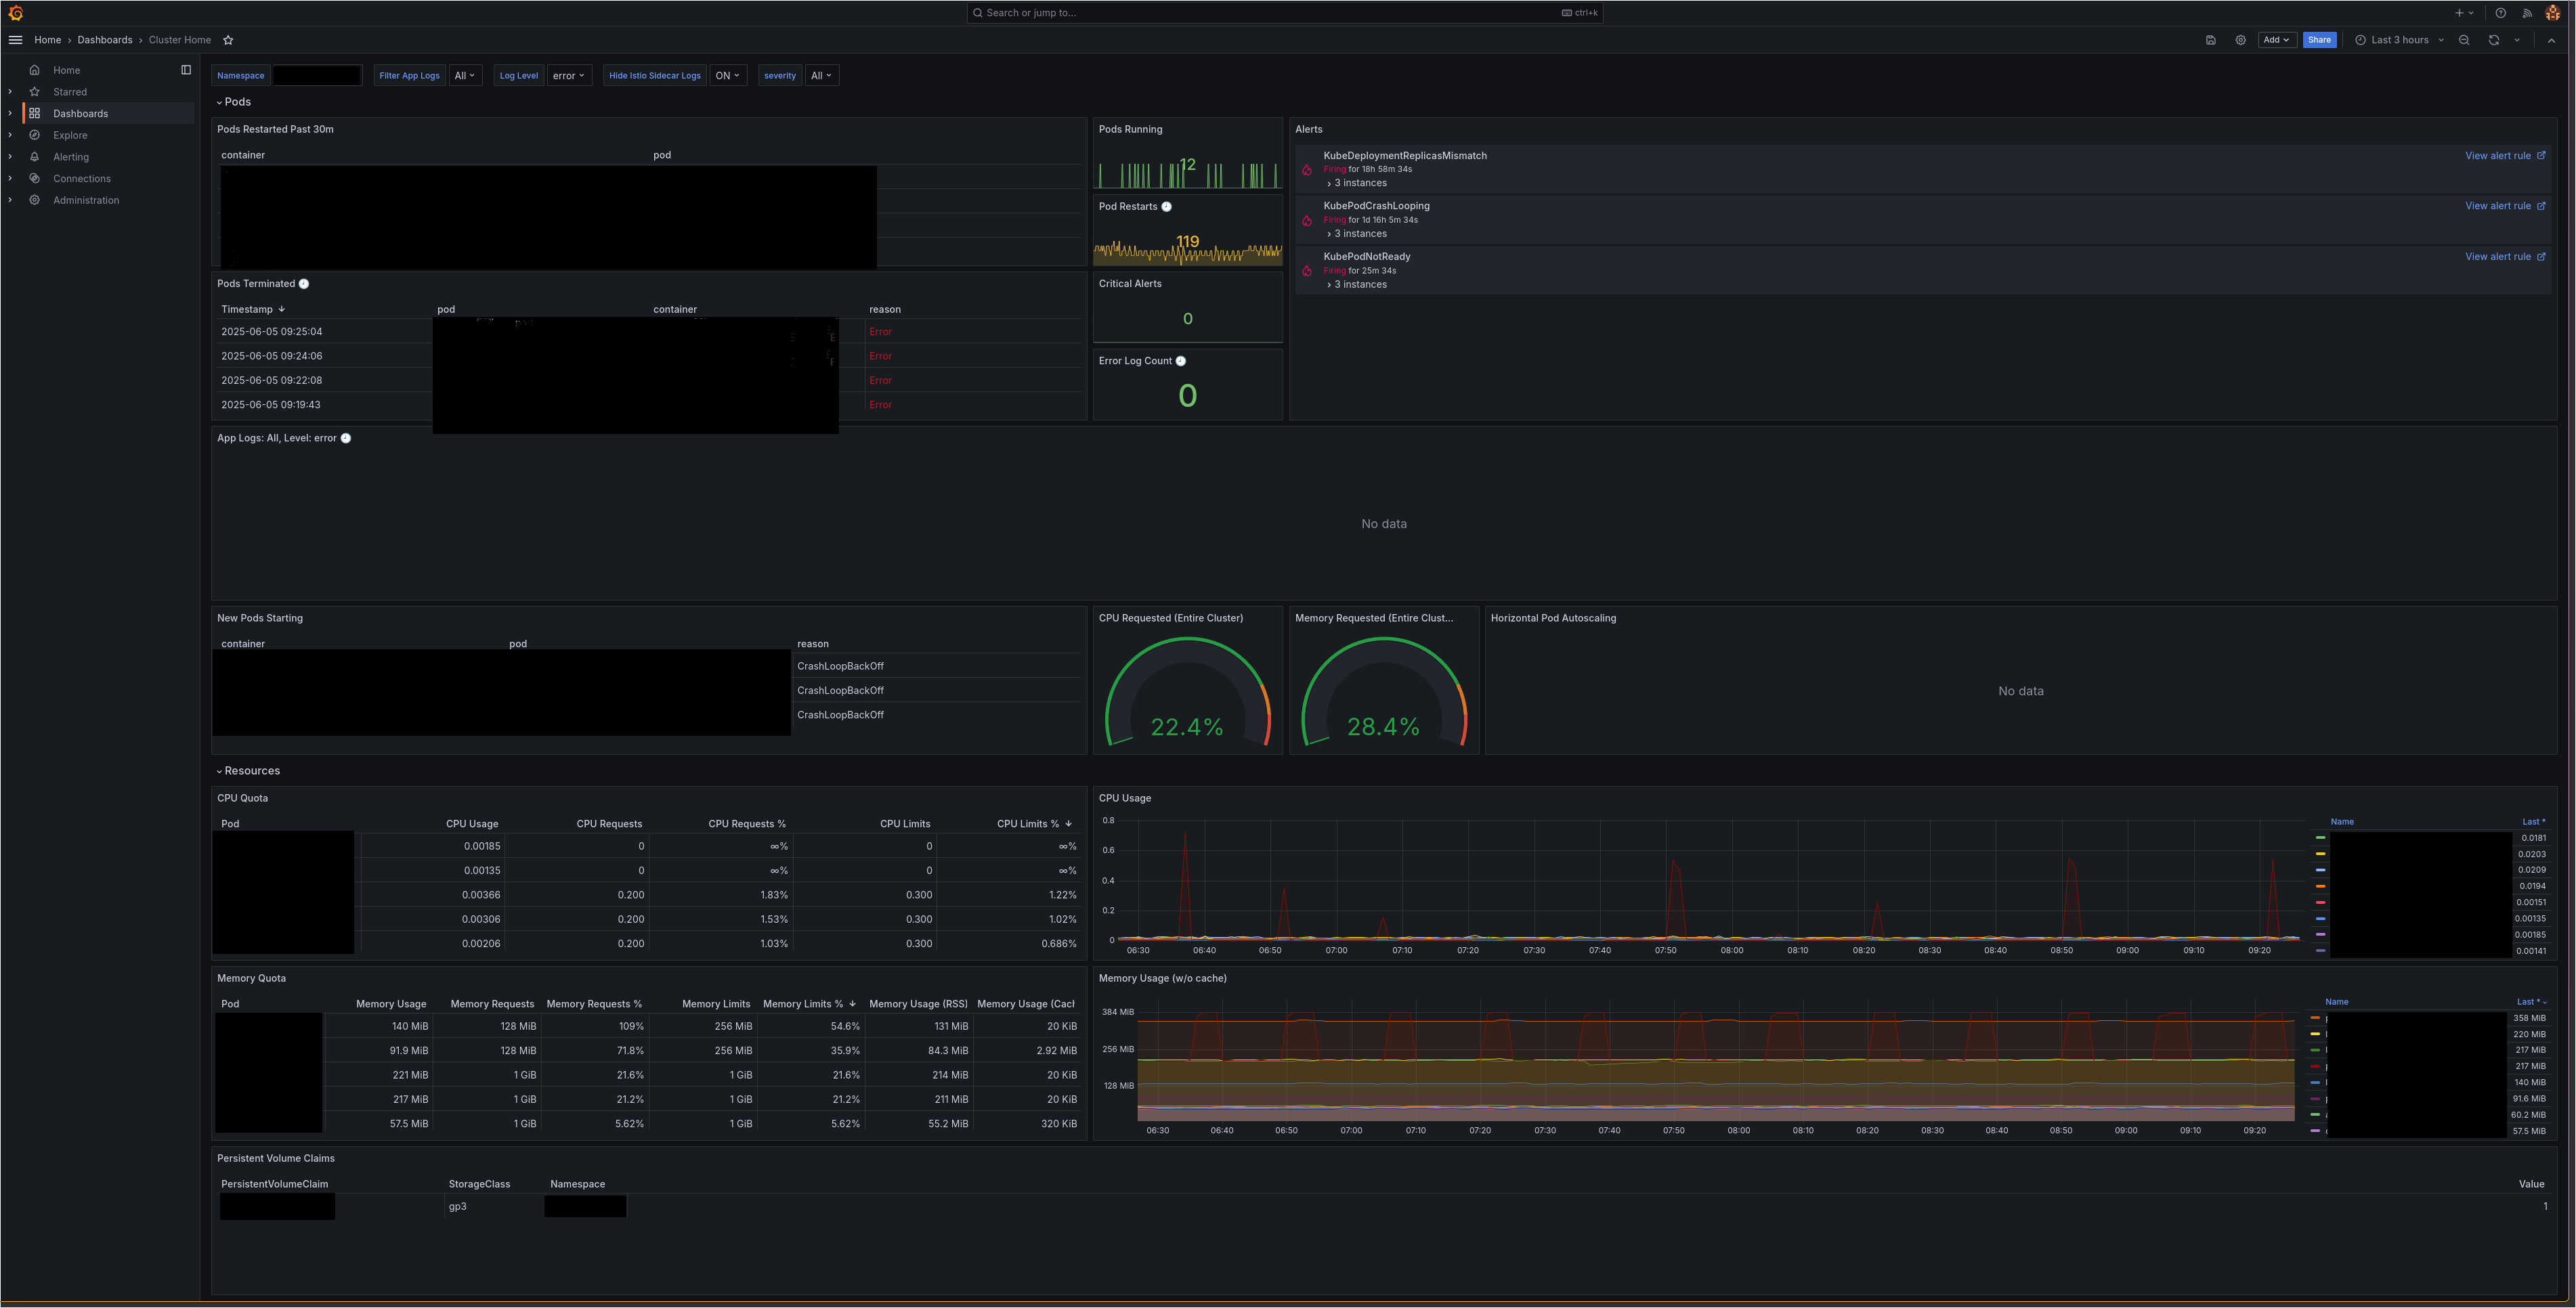Expand 3 instances under KubeDeploymentReplicasMismatch

[x=1357, y=183]
